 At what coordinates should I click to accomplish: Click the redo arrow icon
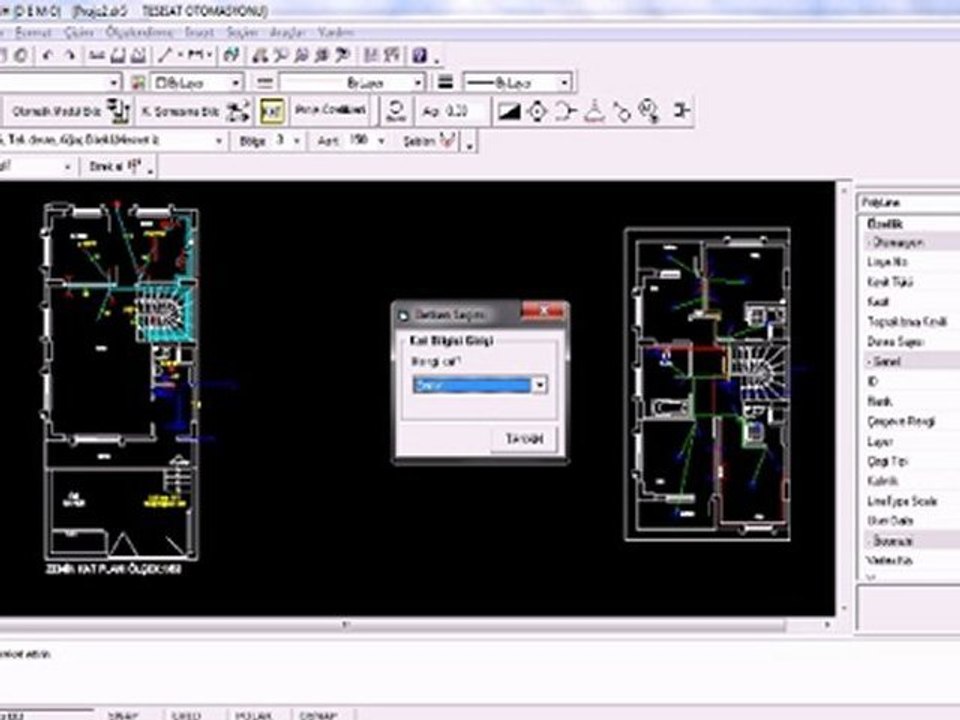point(70,56)
